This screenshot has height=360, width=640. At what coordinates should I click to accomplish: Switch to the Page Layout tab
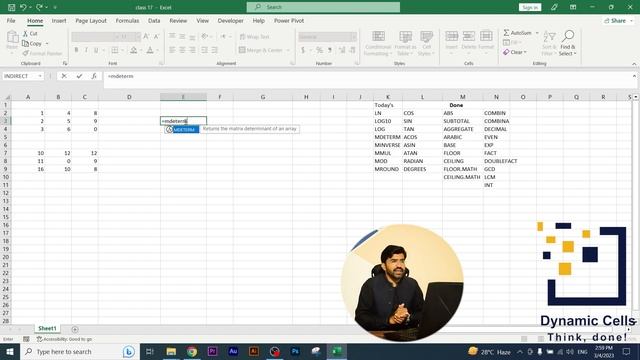91,20
